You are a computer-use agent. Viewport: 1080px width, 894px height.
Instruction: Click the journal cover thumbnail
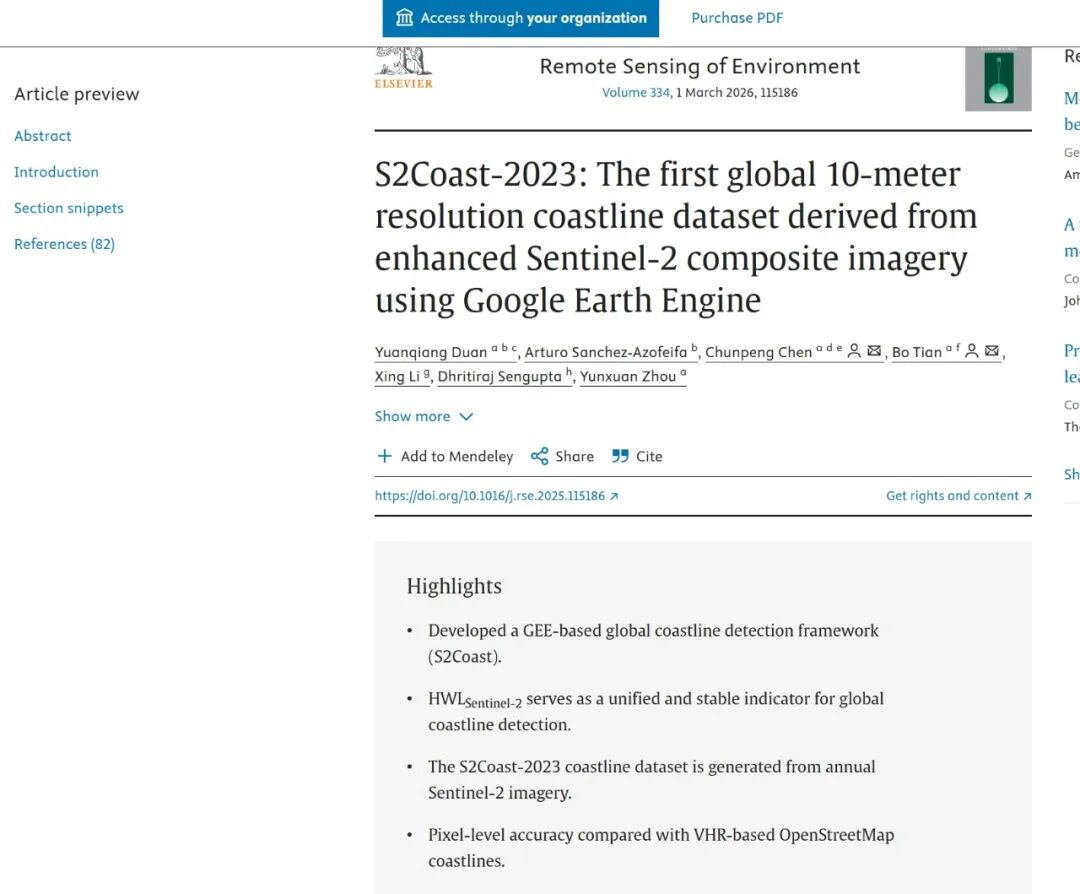[998, 79]
